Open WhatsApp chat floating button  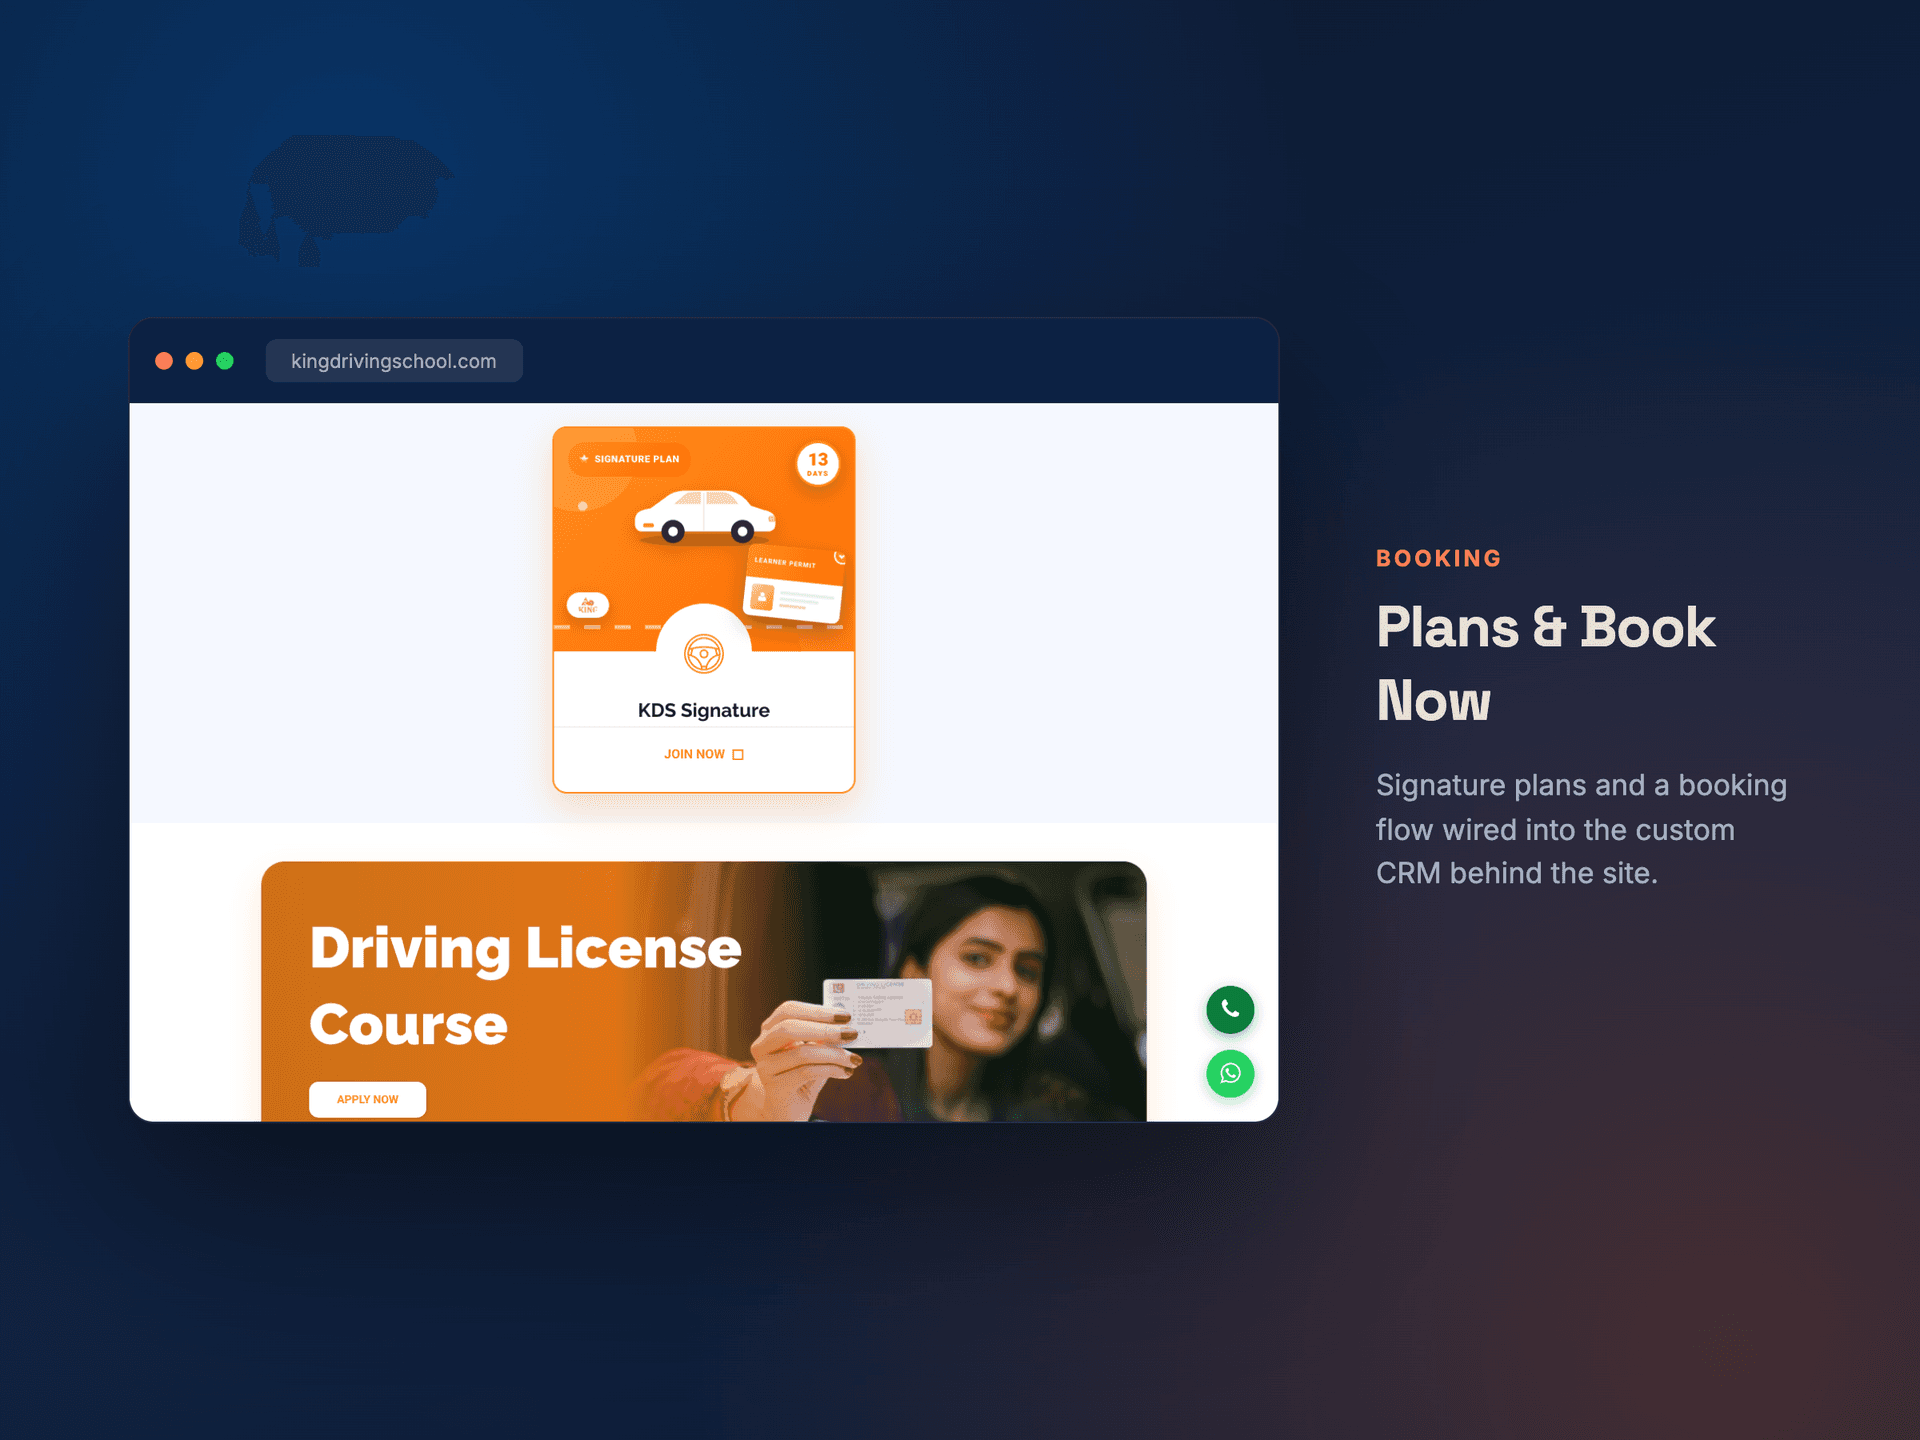[x=1230, y=1073]
